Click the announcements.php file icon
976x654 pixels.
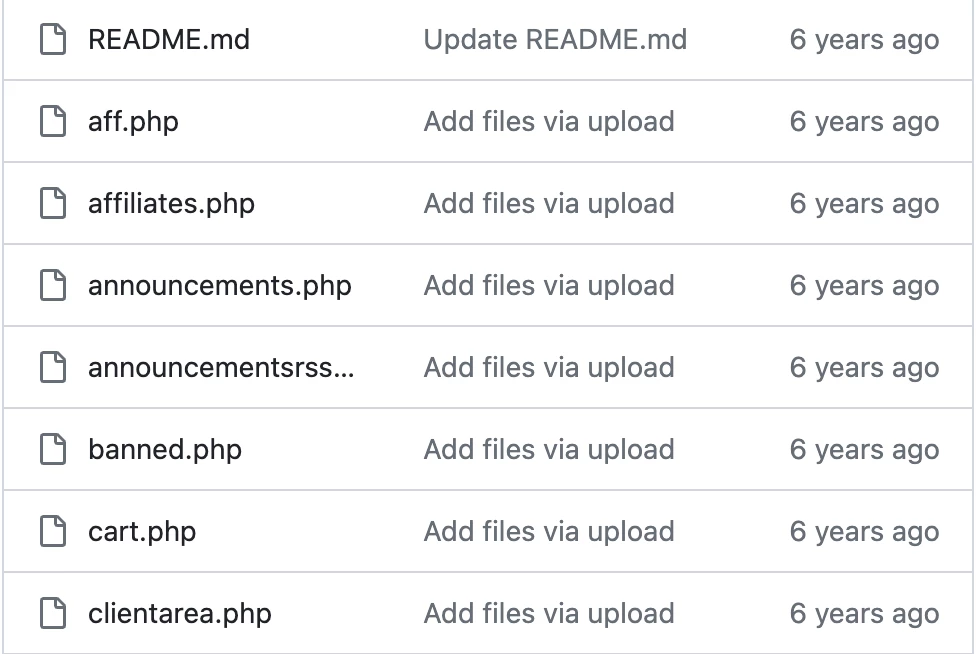(x=51, y=285)
